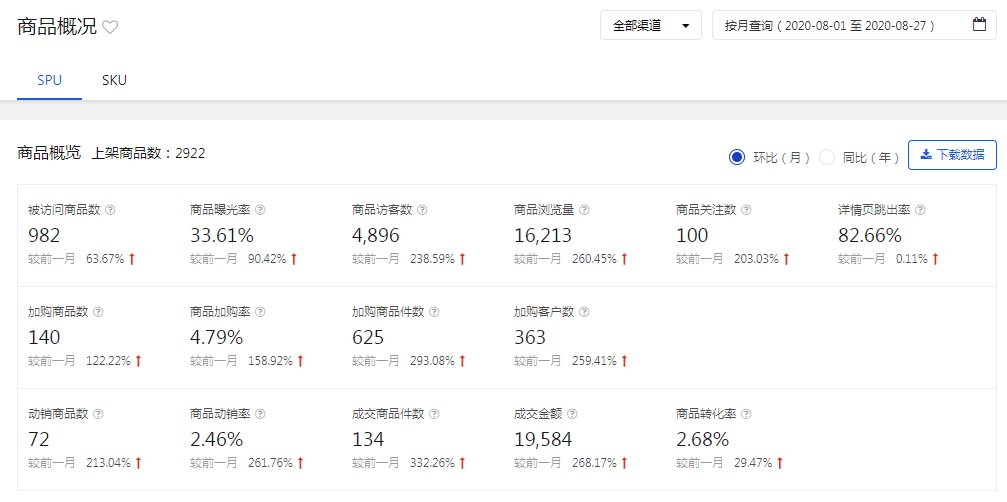Click help icon next to 被访问商品数
1007x502 pixels.
pos(111,210)
